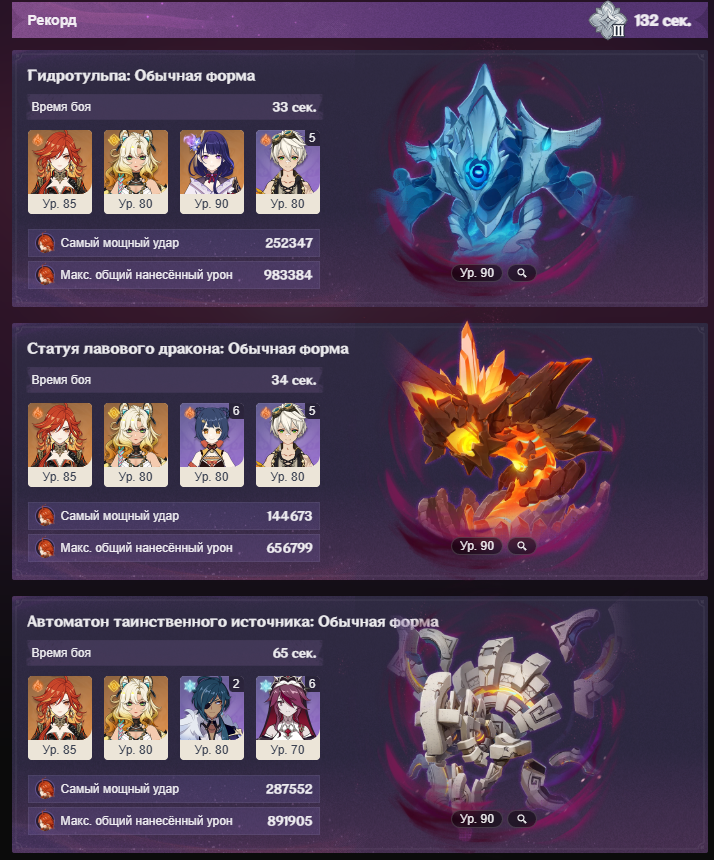Image resolution: width=714 pixels, height=860 pixels.
Task: Click magnifier icon under the automaton boss
Action: [x=522, y=818]
